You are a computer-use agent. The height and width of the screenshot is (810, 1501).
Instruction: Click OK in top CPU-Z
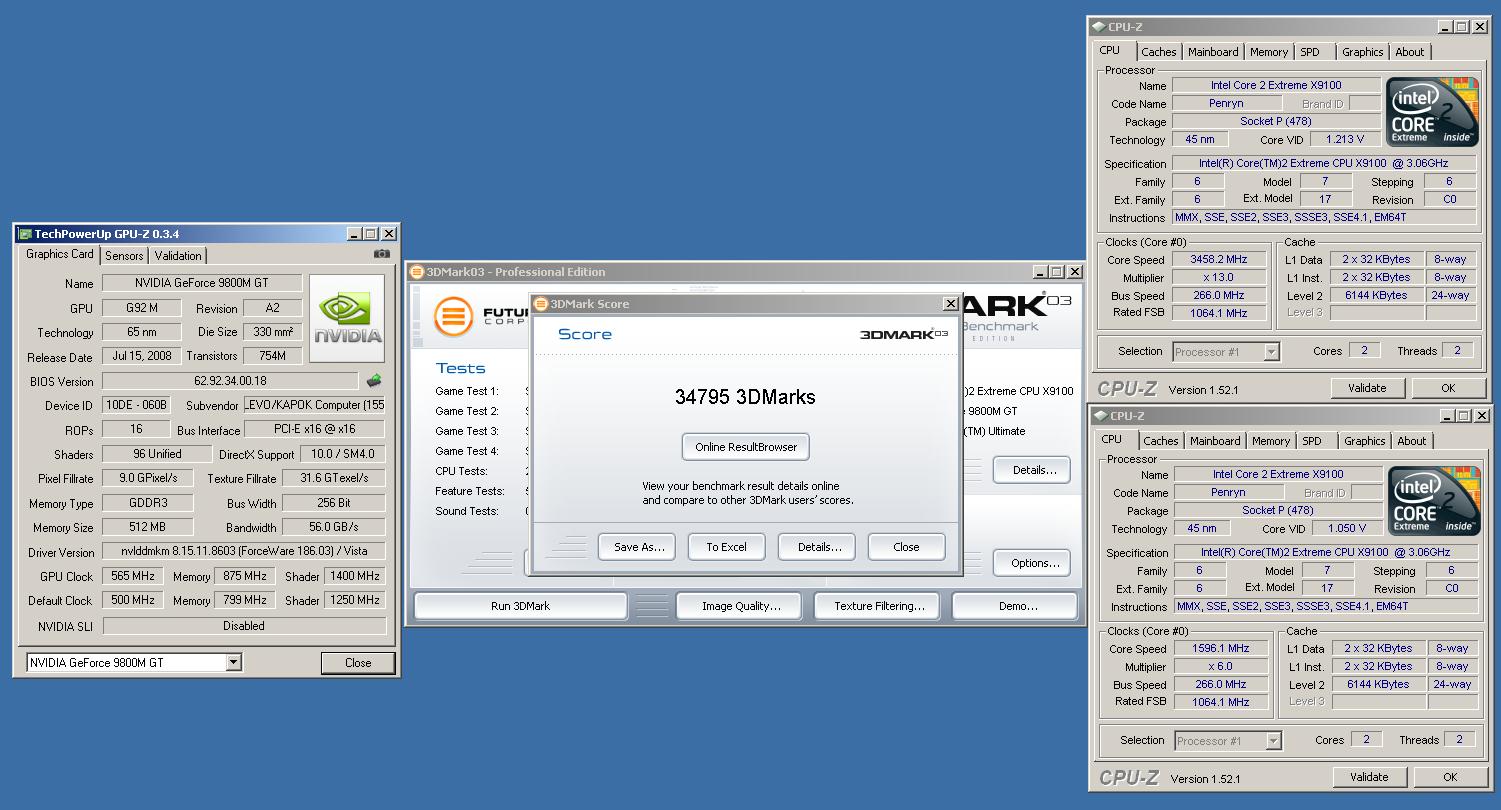[1448, 388]
